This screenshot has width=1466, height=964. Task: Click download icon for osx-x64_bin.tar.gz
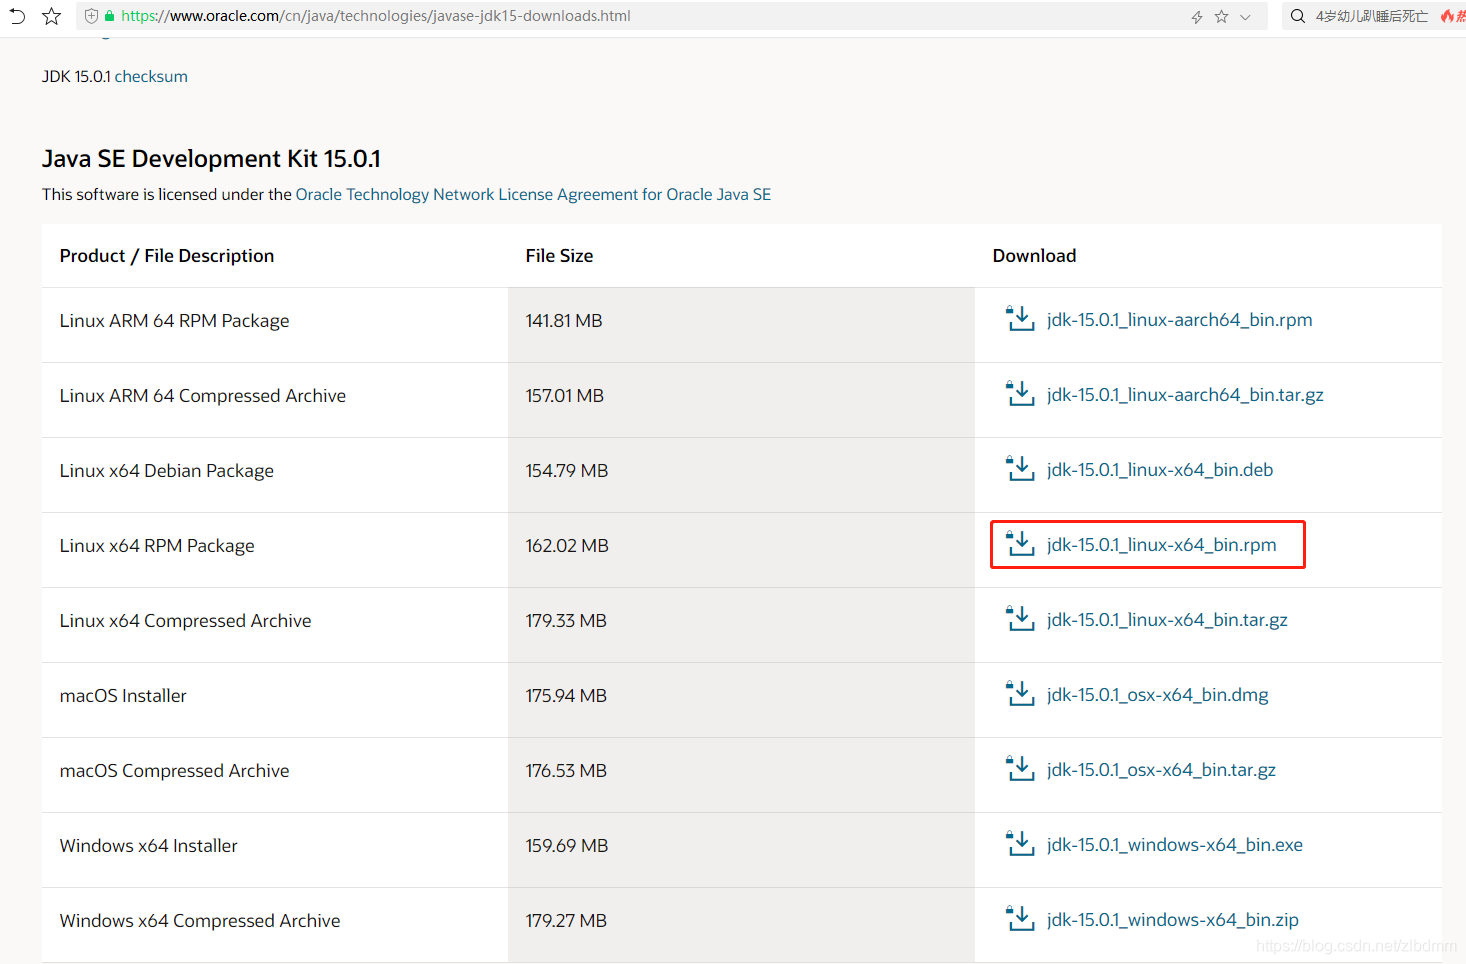pos(1020,769)
